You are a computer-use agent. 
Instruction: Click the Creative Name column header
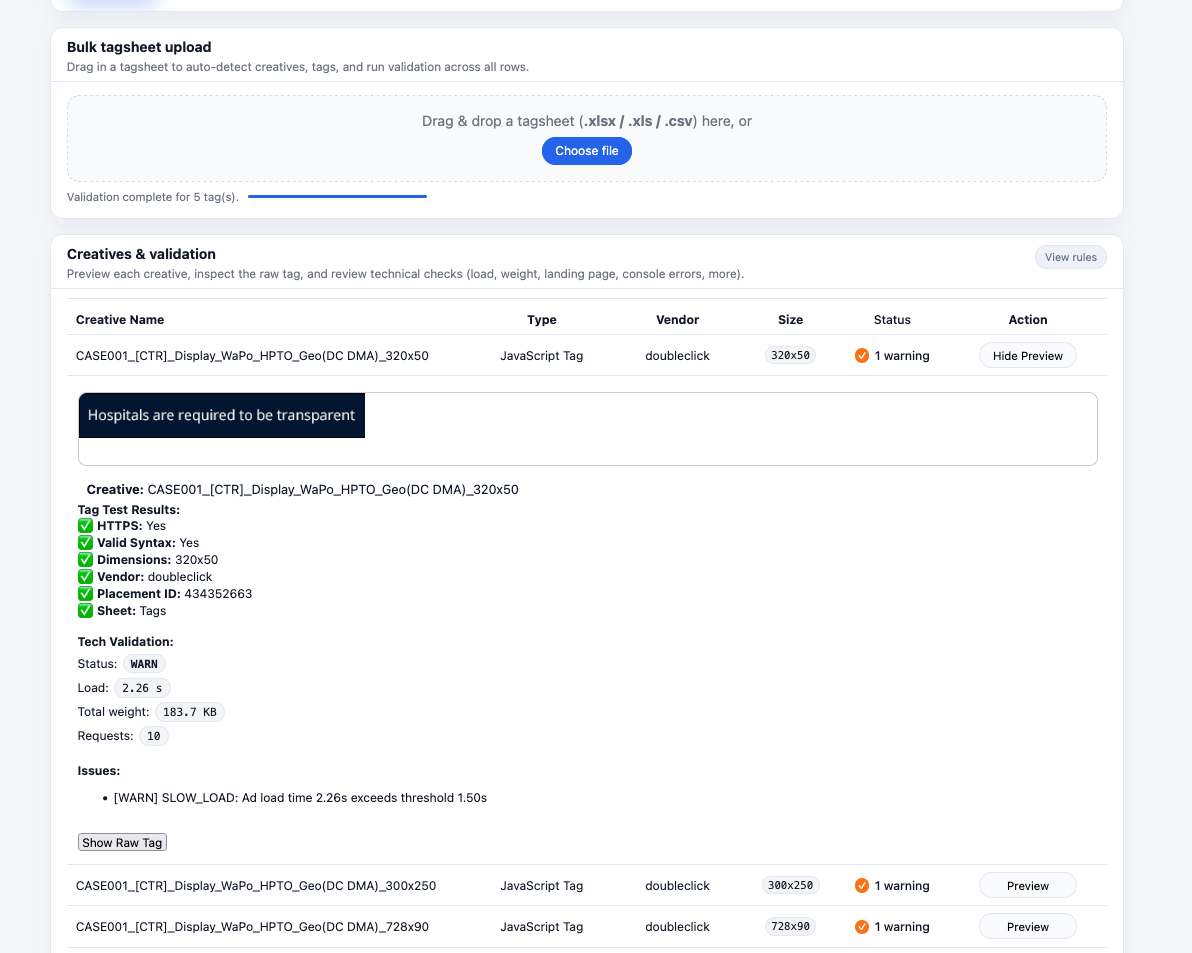pos(120,319)
